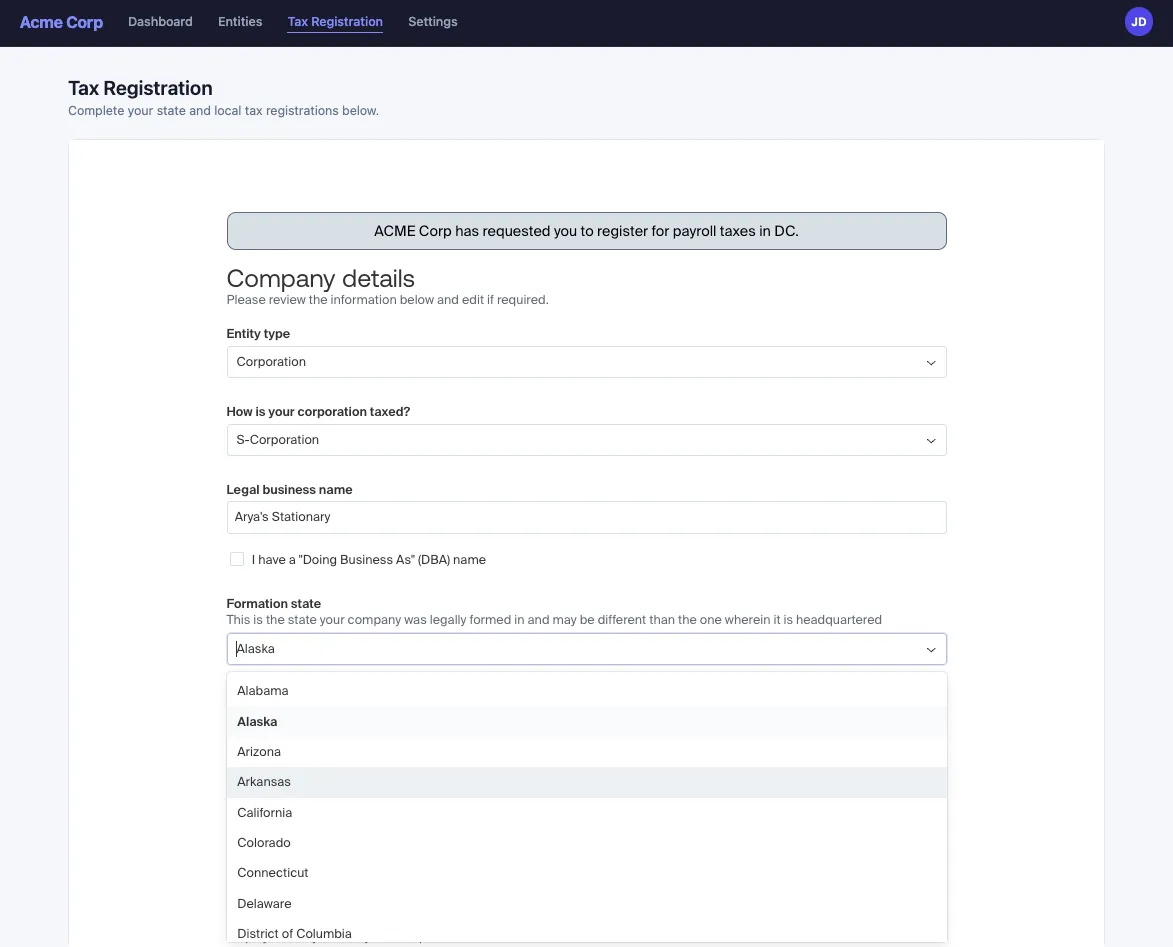Image resolution: width=1173 pixels, height=947 pixels.
Task: Click the "Company details" heading
Action: click(320, 278)
